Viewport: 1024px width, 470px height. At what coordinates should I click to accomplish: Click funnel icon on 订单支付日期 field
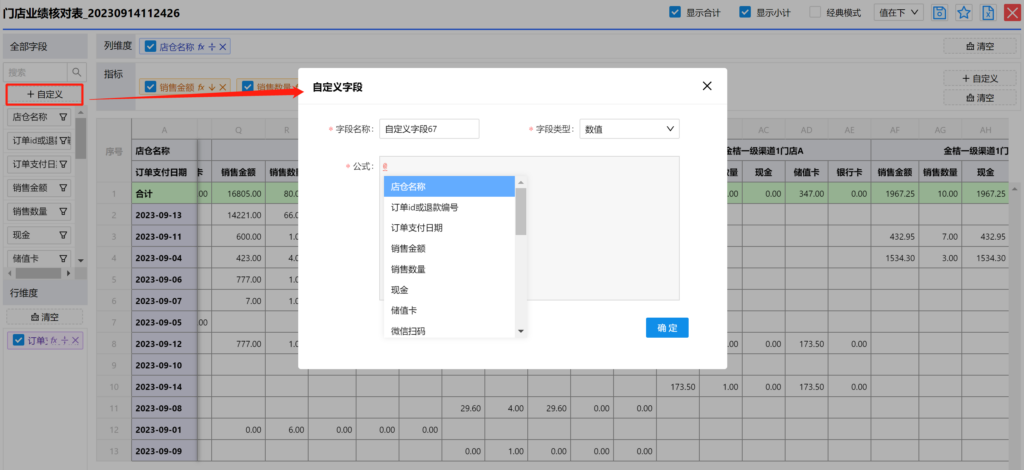pos(63,164)
